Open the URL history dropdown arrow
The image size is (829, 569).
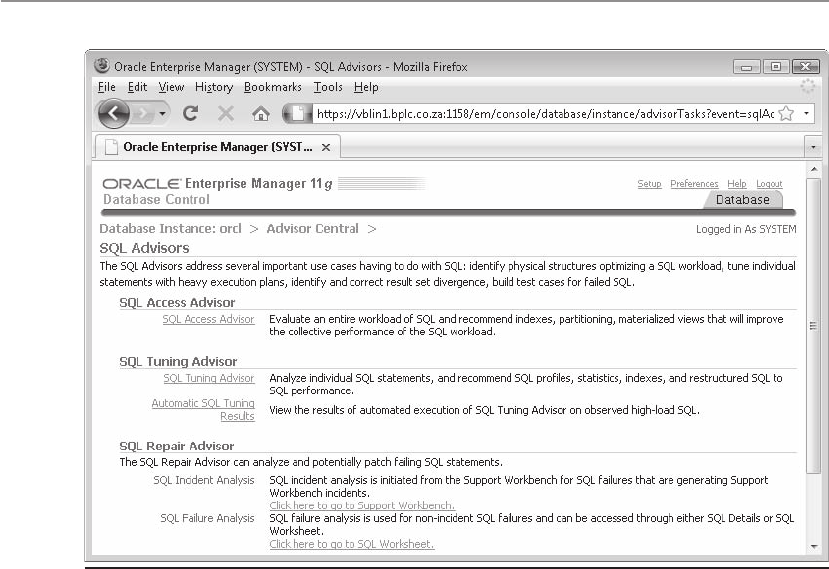pyautogui.click(x=806, y=113)
